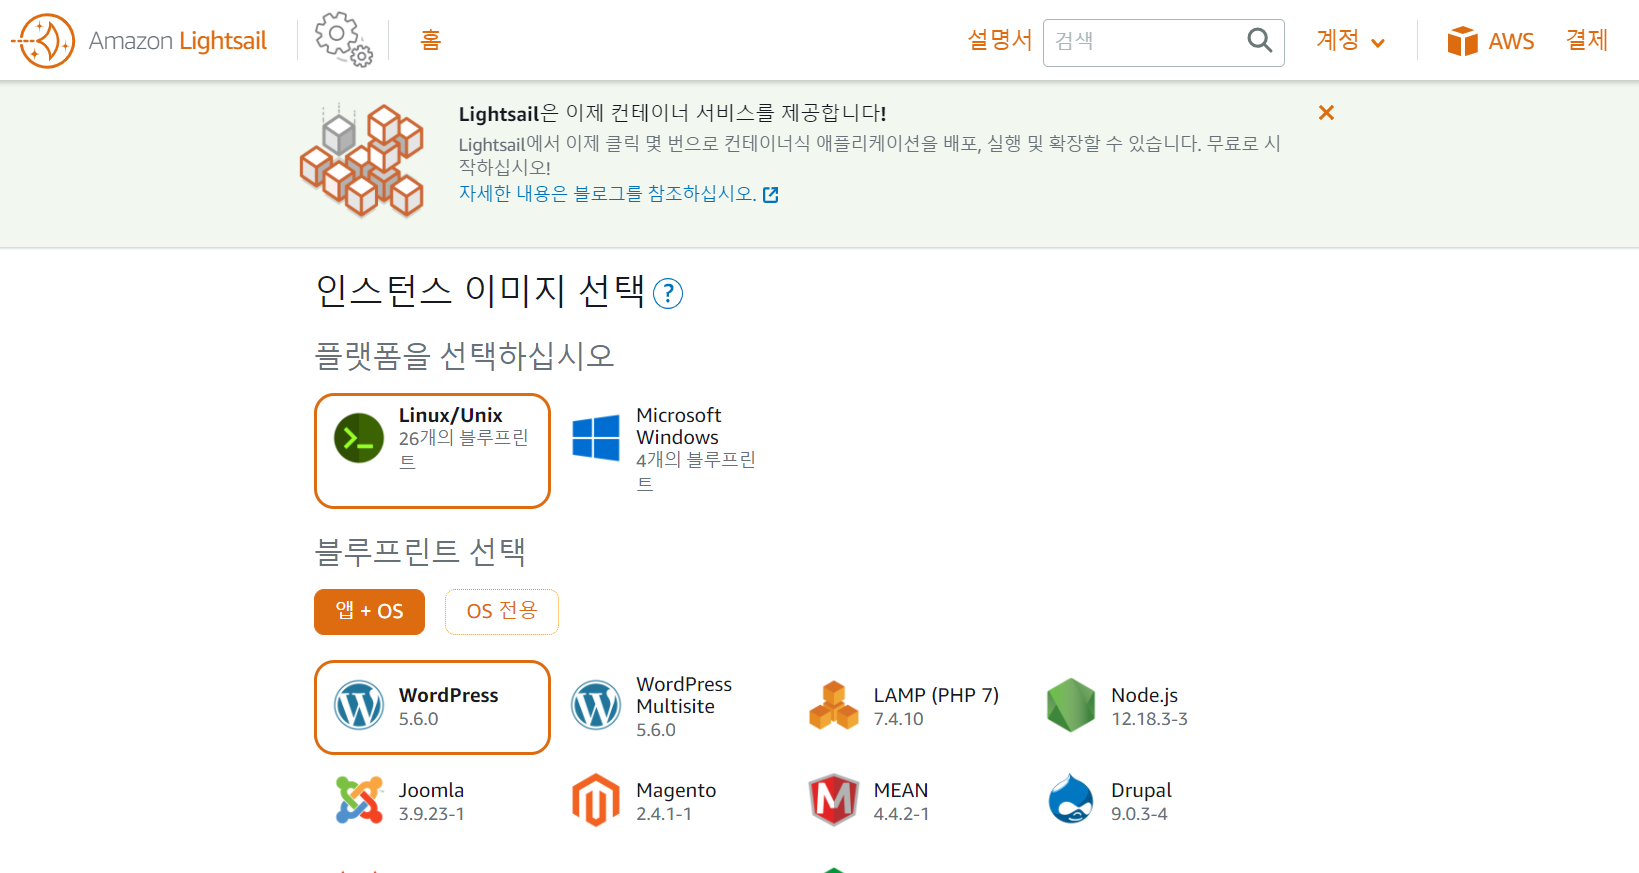Select the Linux/Unix platform card
1639x873 pixels.
click(432, 451)
